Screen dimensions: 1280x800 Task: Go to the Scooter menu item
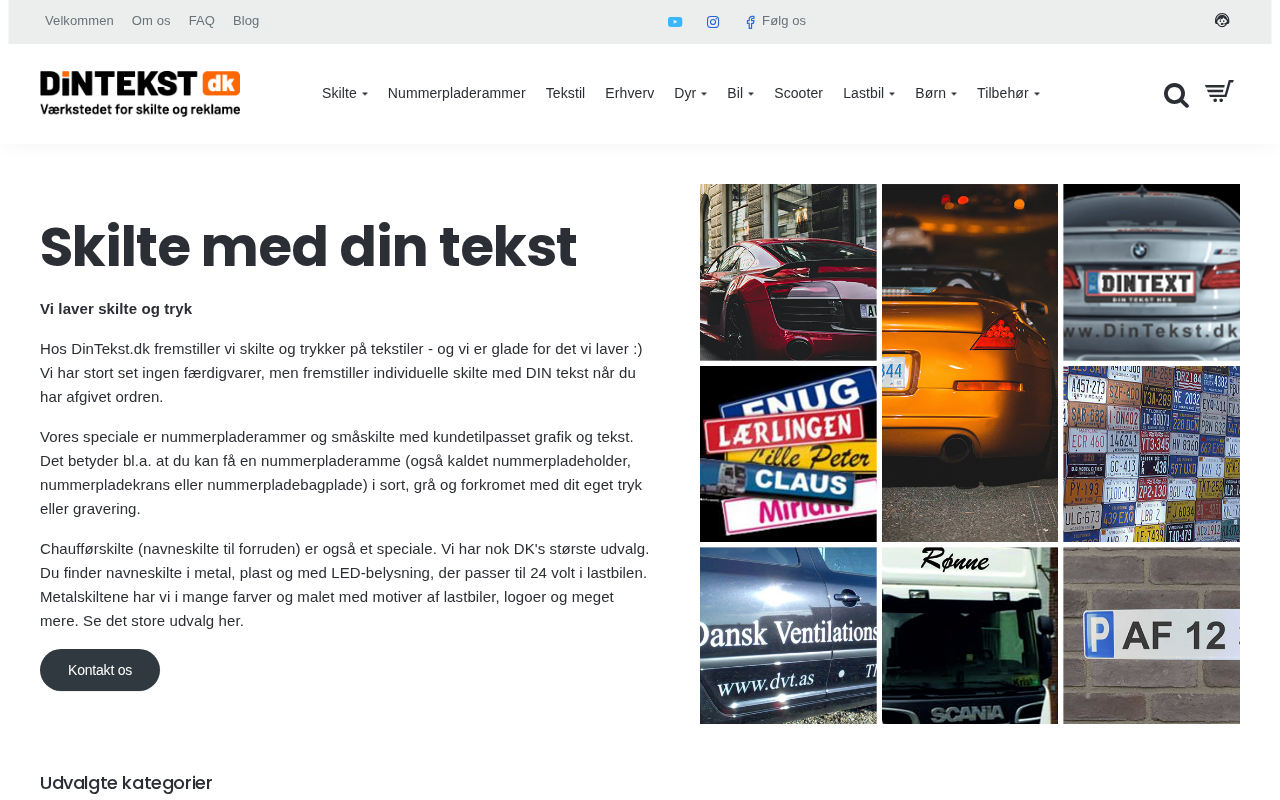point(798,93)
